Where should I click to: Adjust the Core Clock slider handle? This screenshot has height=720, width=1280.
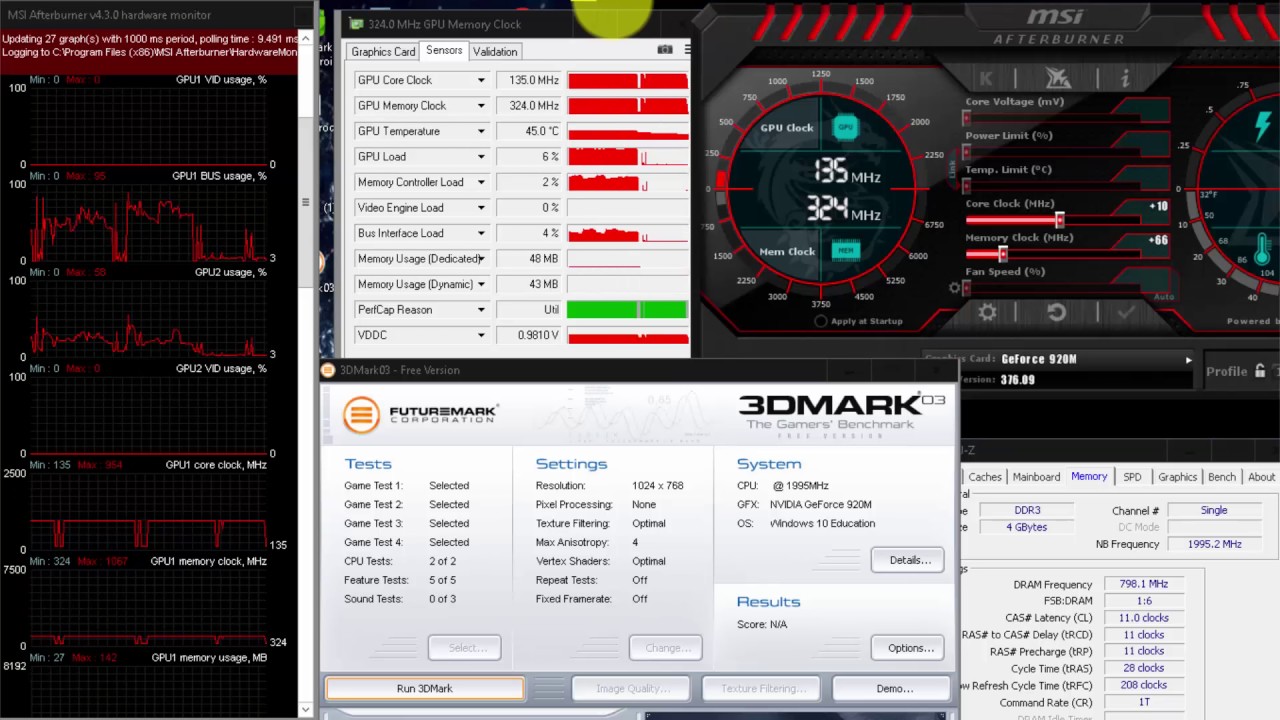1059,220
